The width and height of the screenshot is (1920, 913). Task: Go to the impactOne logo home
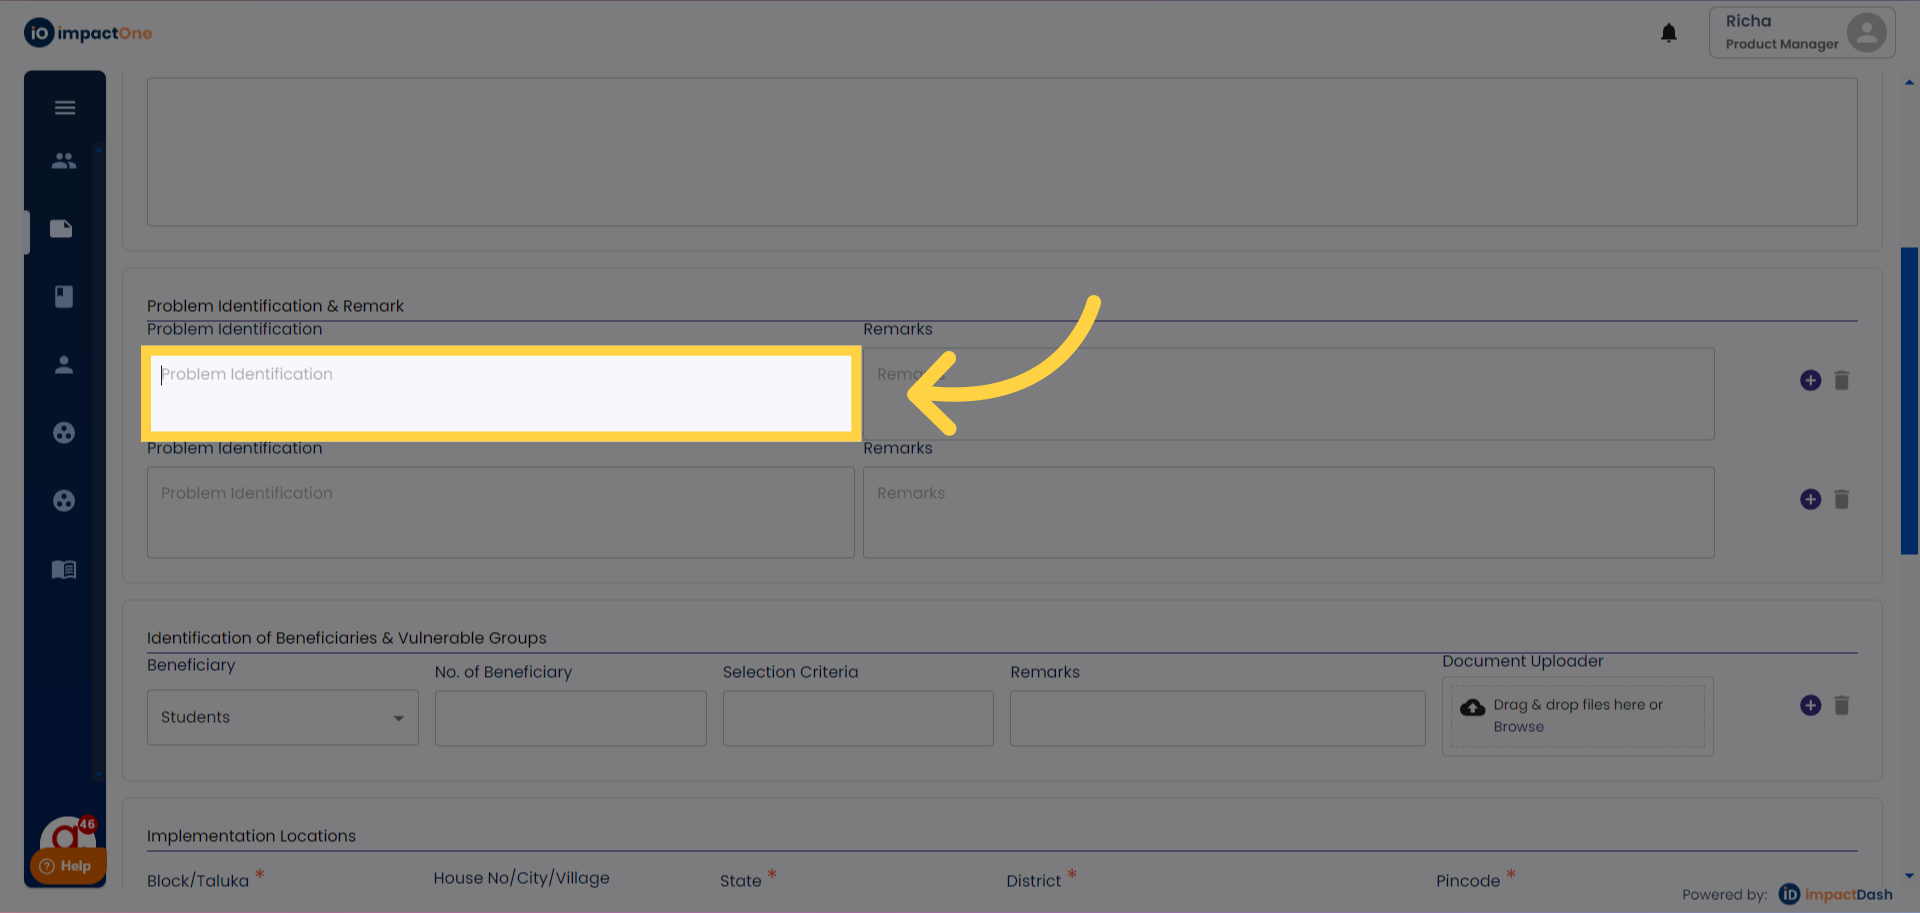click(x=88, y=33)
